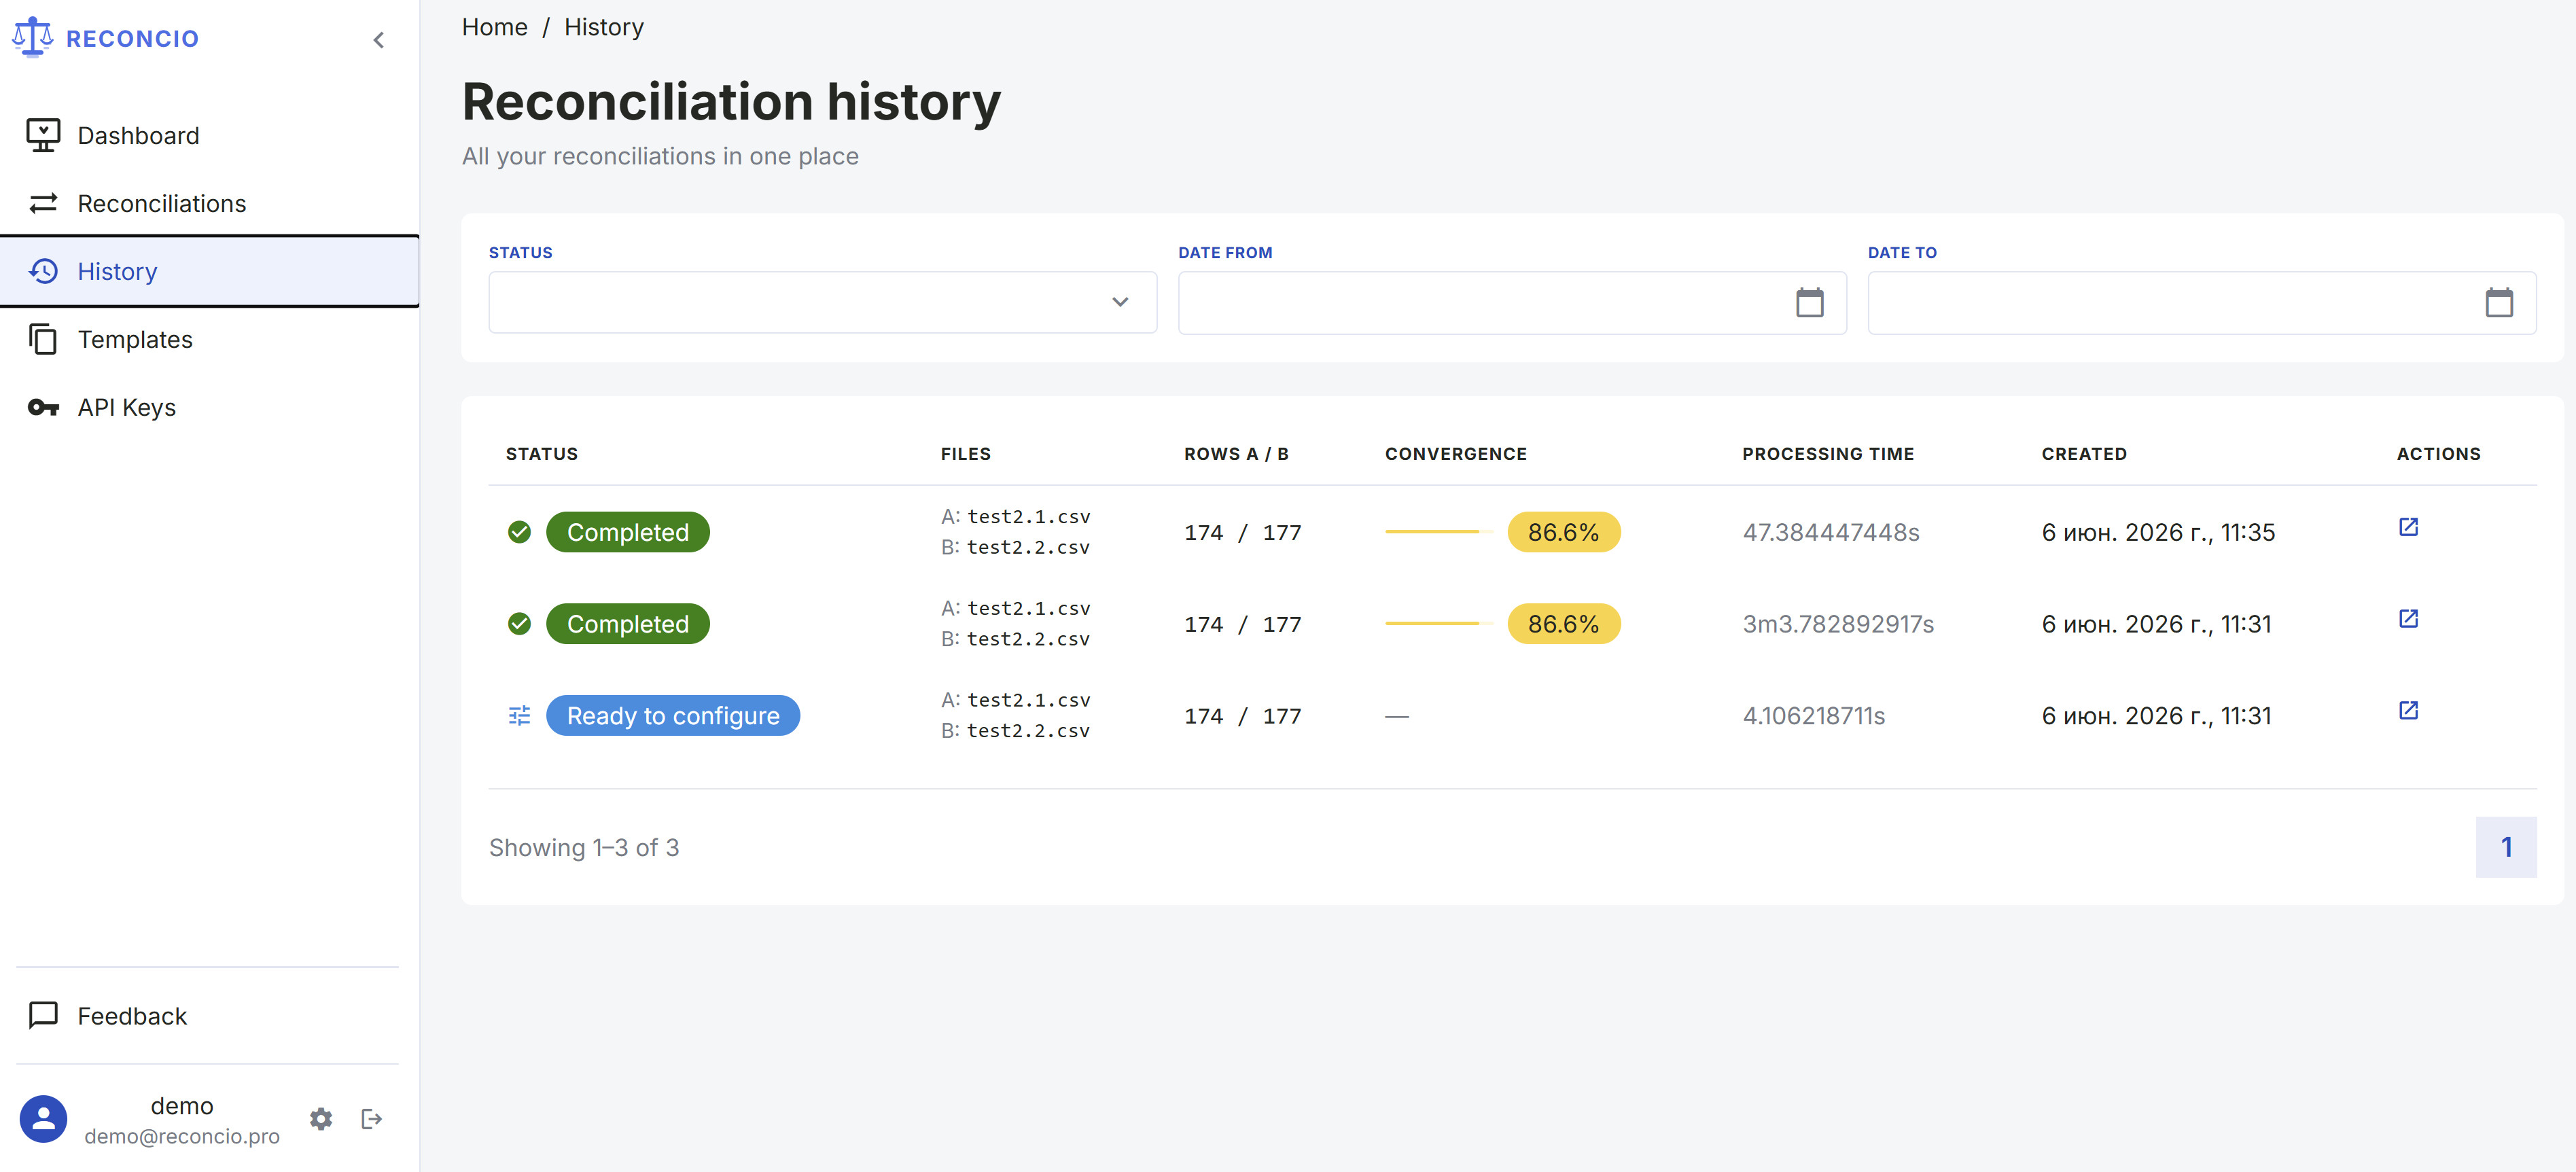Click the RECONCIO brand name
This screenshot has width=2576, height=1172.
(132, 38)
